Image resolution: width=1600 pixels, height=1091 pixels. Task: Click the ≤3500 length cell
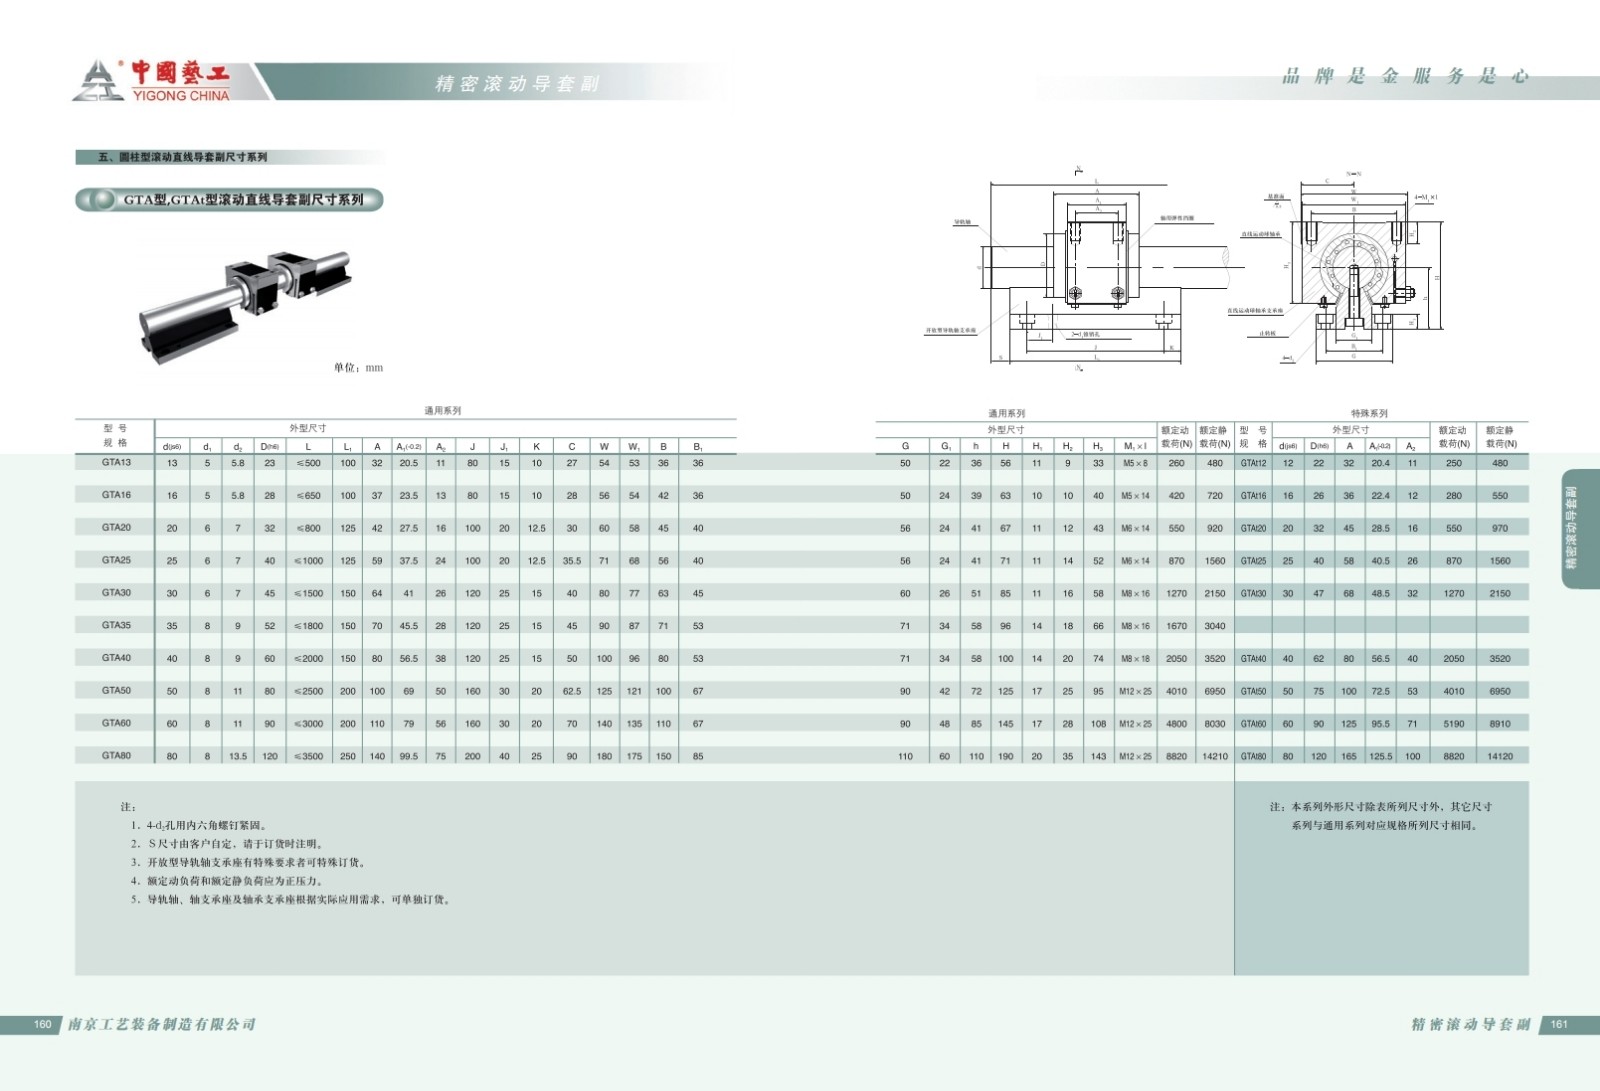(308, 756)
